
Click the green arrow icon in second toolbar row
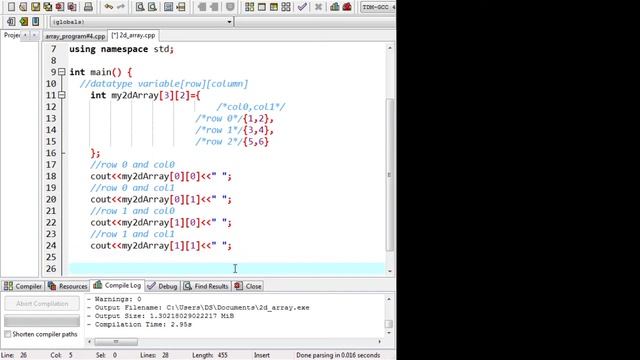24,21
